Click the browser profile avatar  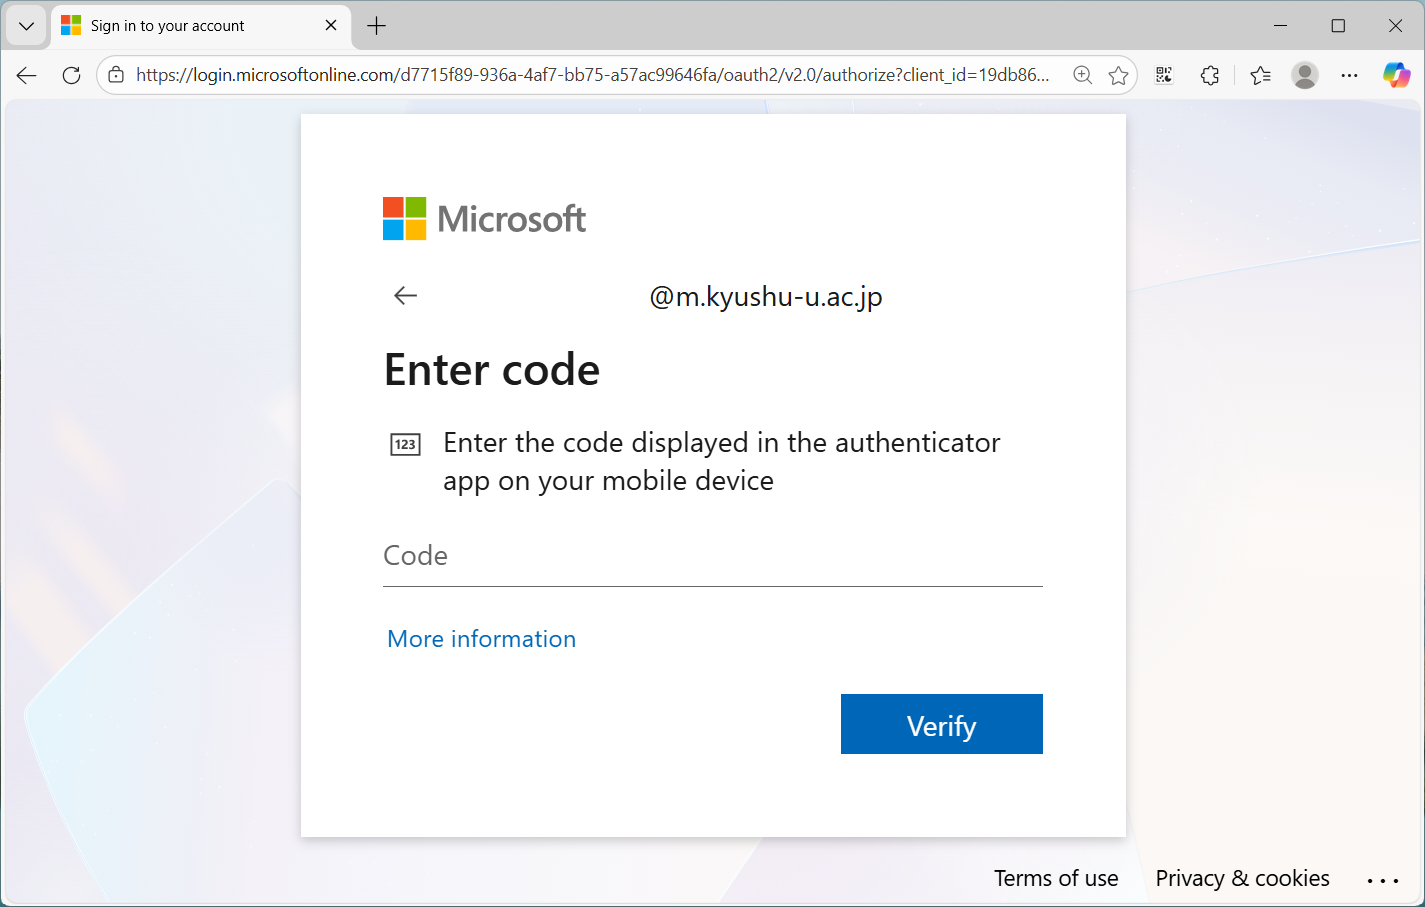pyautogui.click(x=1304, y=75)
